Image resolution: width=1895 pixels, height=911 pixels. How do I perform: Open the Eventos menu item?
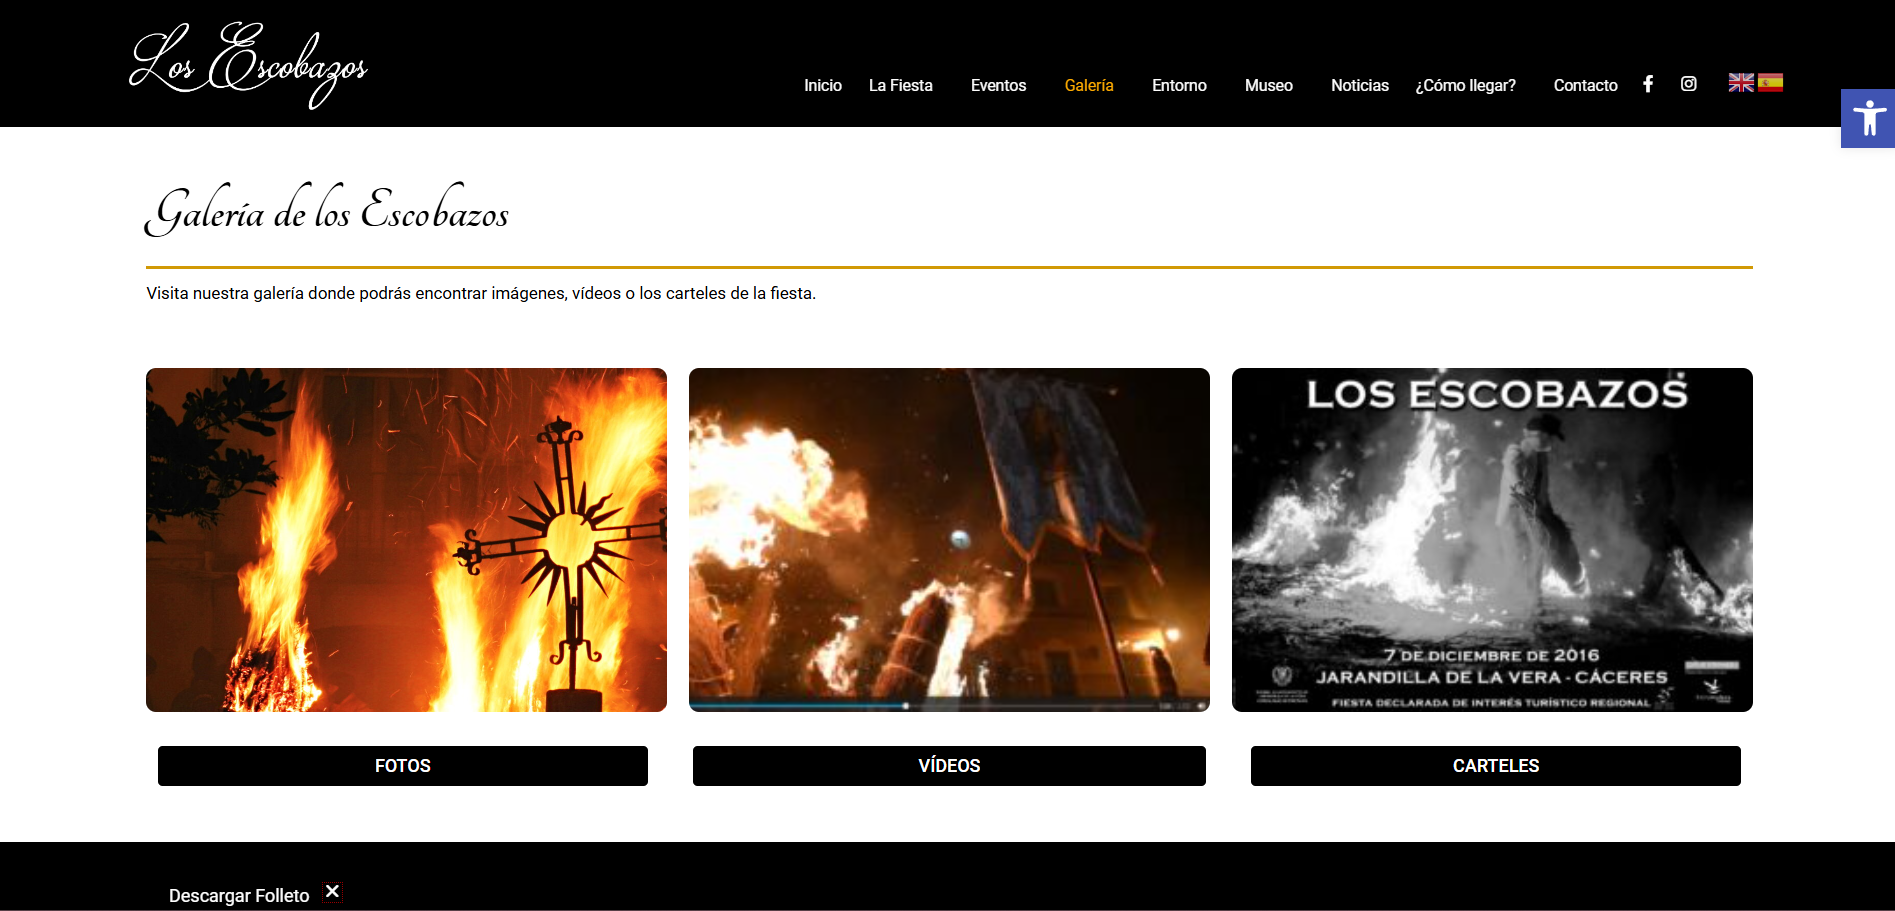pos(998,86)
